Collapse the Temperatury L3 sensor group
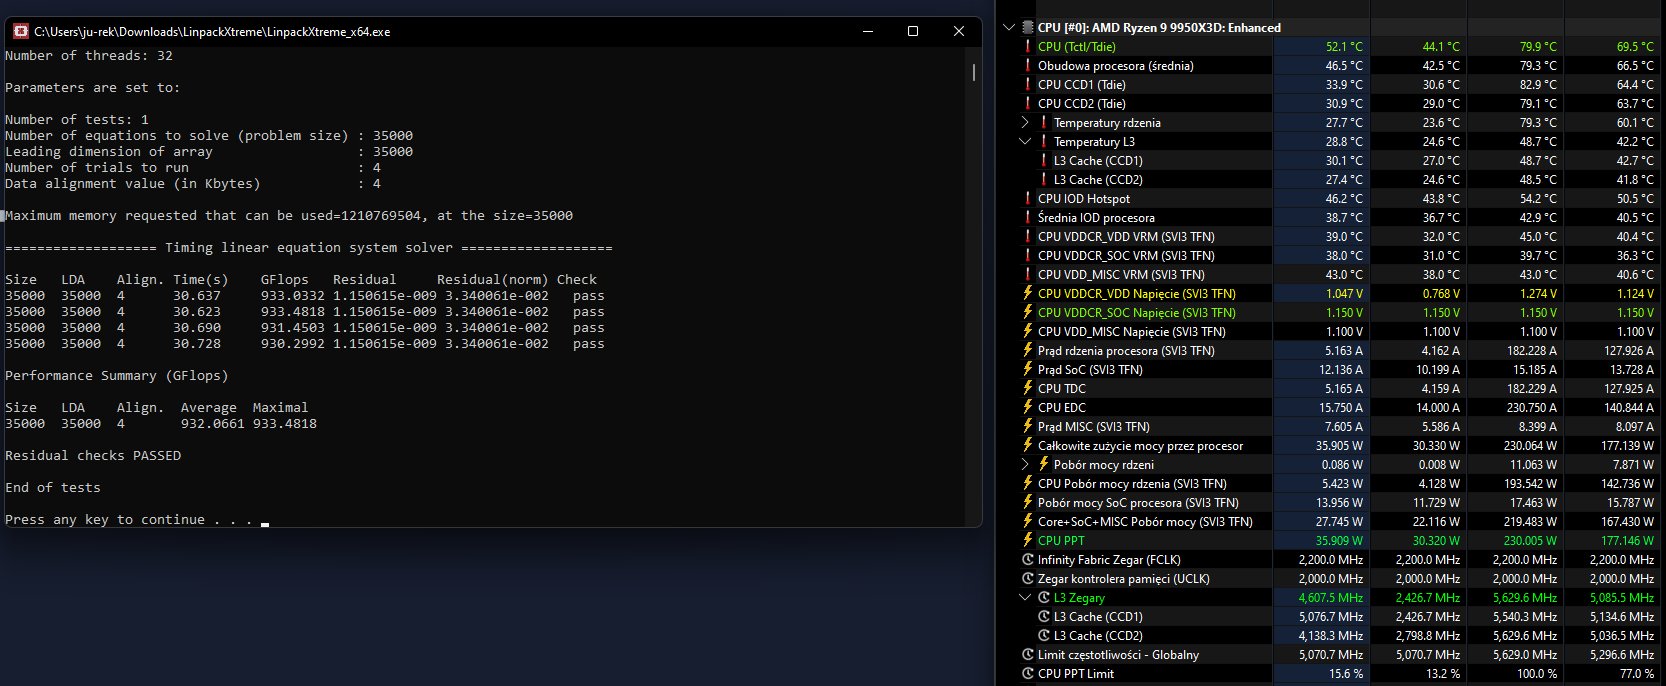The image size is (1666, 686). [1024, 142]
